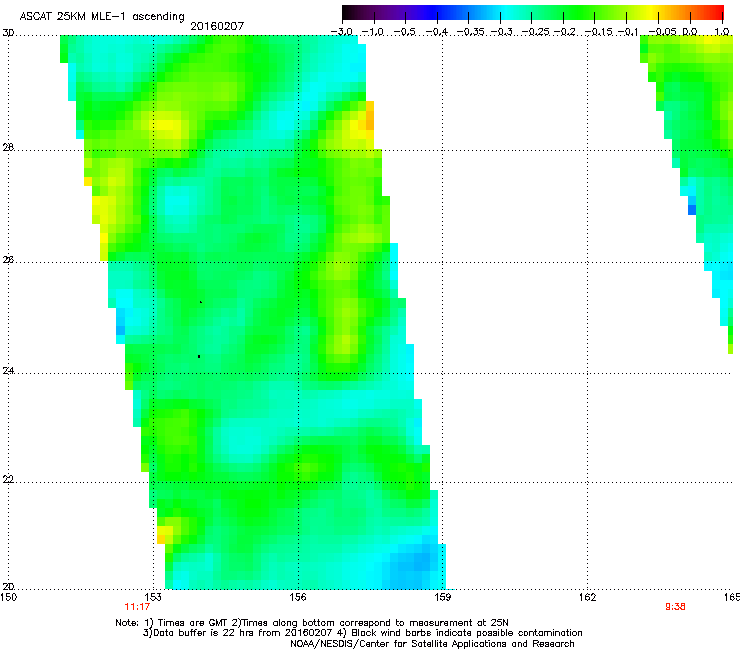Viewport: 740px width, 650px height.
Task: Click the red 11:17 swath time
Action: pyautogui.click(x=137, y=607)
